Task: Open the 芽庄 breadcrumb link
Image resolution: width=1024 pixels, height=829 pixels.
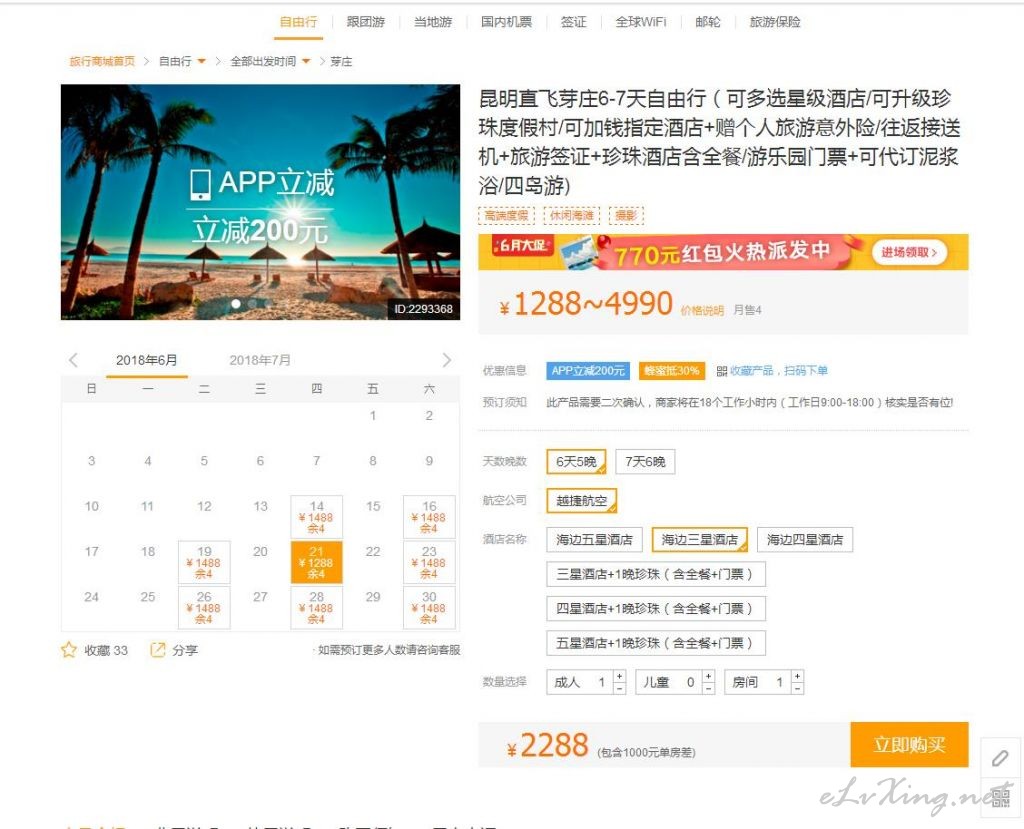Action: click(341, 61)
